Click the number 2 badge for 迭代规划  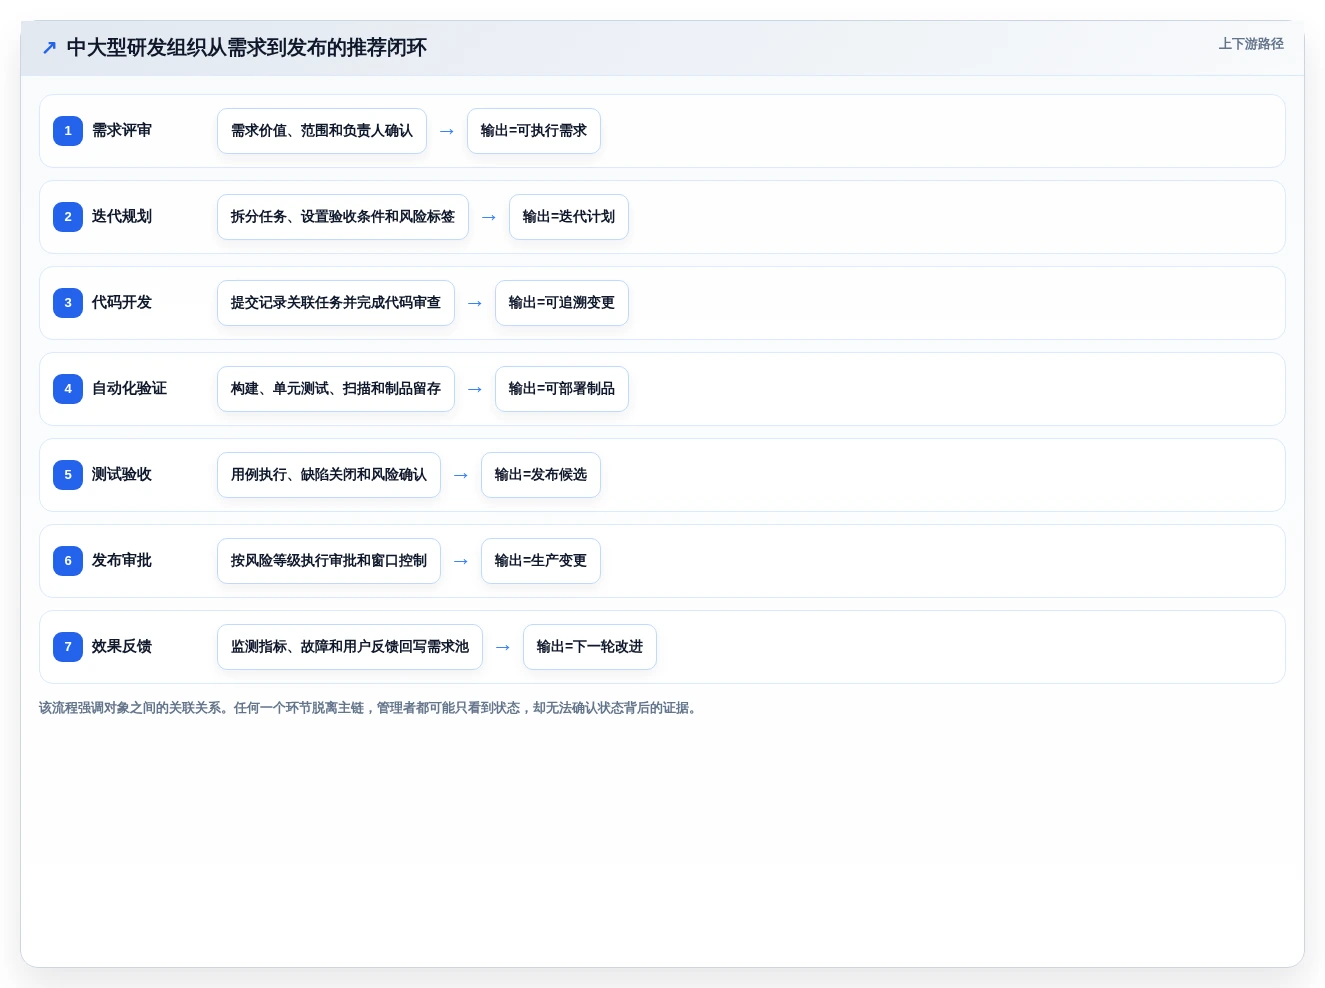pos(68,217)
